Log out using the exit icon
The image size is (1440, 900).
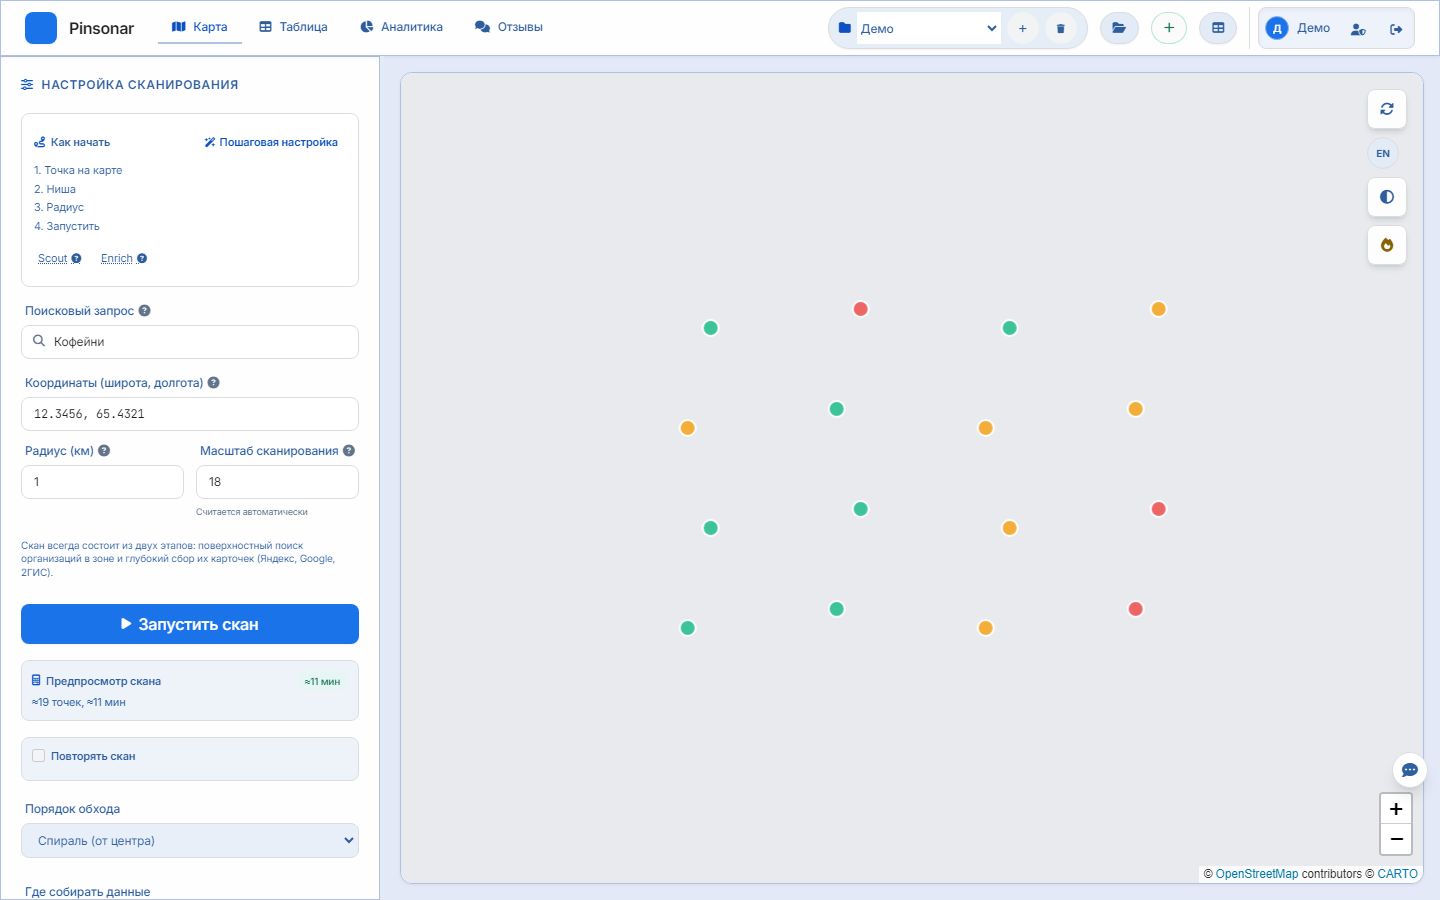pos(1396,29)
